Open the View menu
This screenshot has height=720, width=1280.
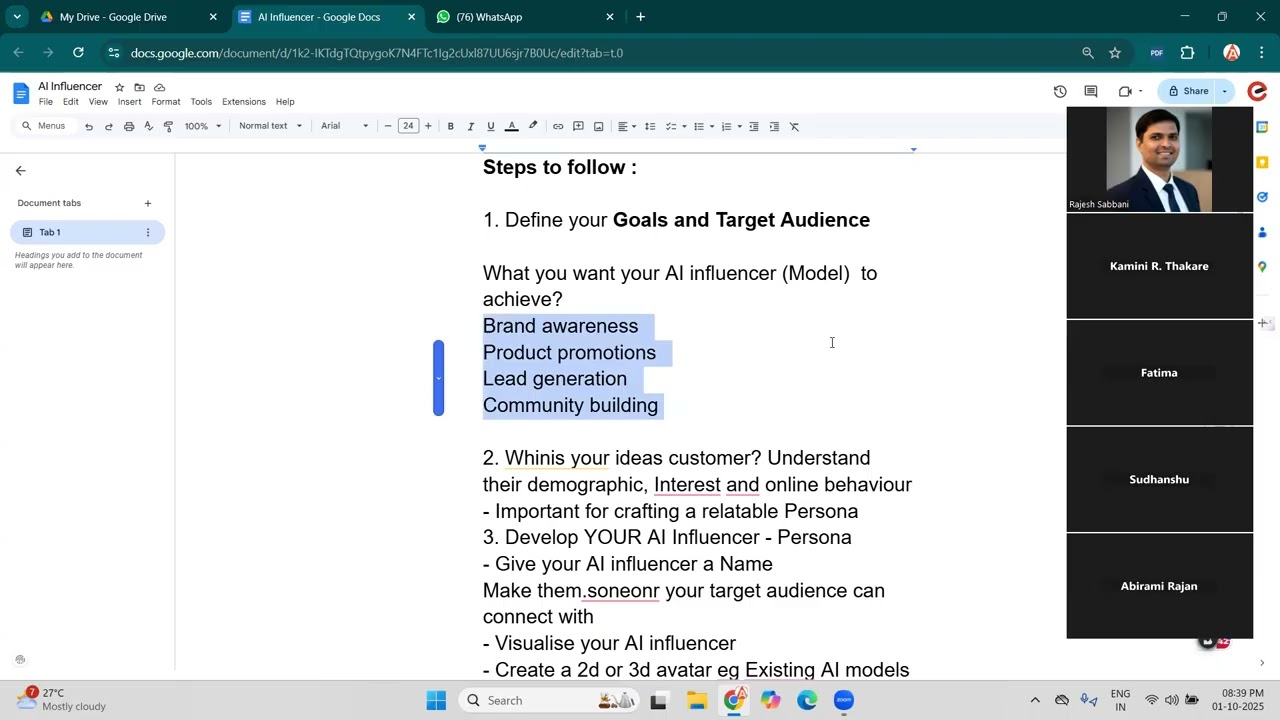click(x=98, y=102)
